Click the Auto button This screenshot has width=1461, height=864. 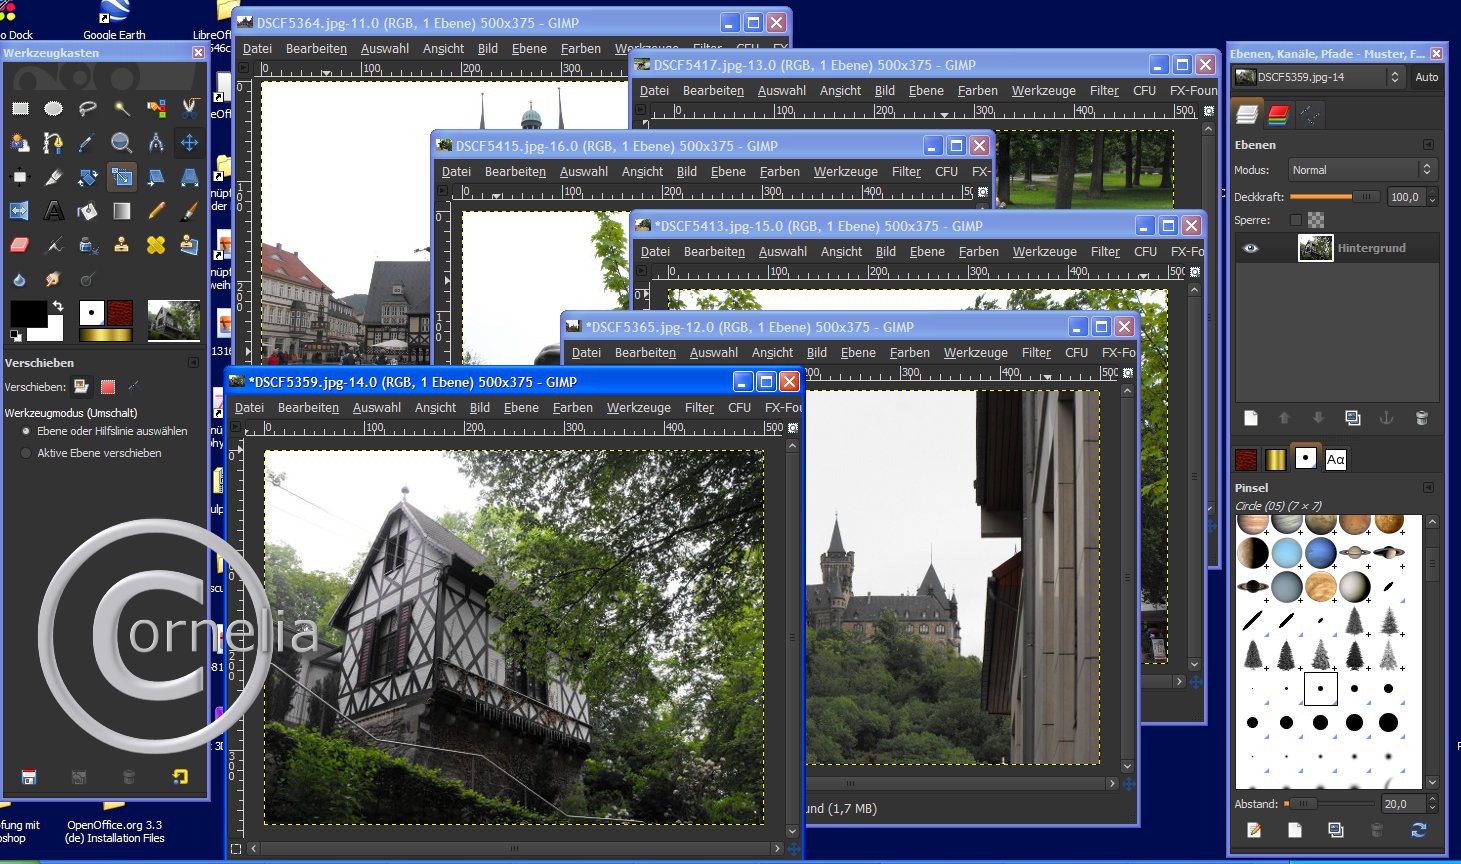(1426, 77)
